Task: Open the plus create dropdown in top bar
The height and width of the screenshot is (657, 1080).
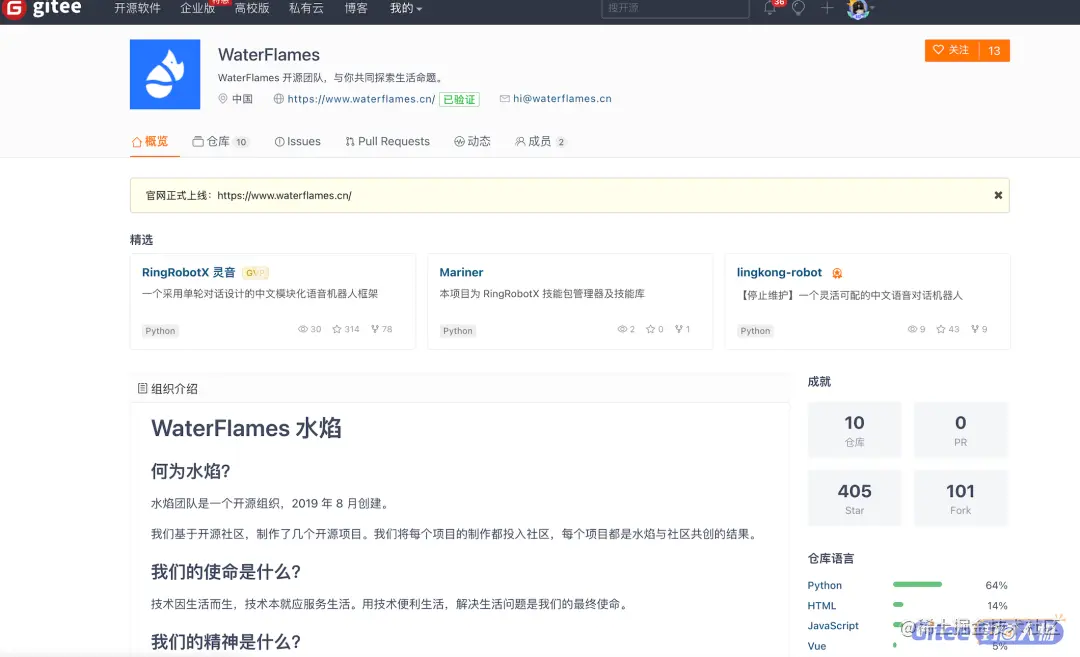Action: tap(826, 8)
